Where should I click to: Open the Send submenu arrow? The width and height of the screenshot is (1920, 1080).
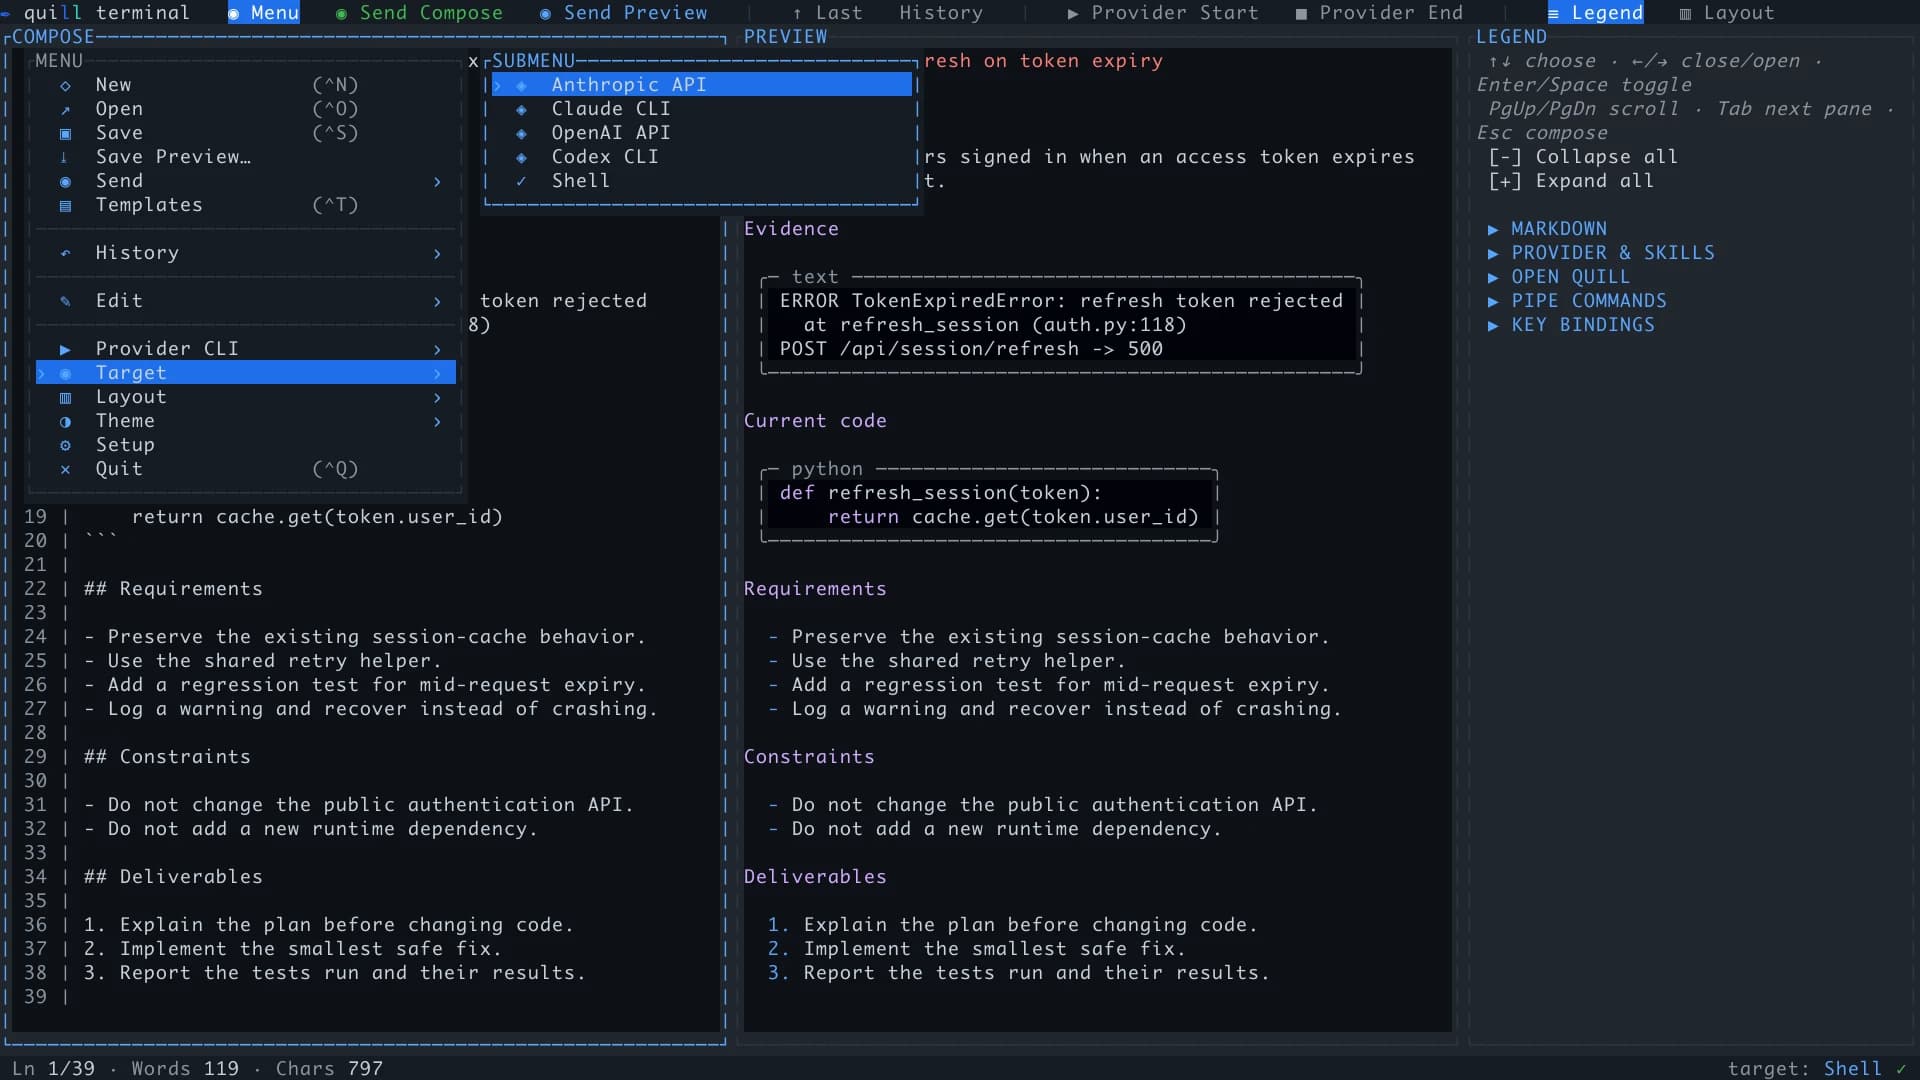point(437,181)
